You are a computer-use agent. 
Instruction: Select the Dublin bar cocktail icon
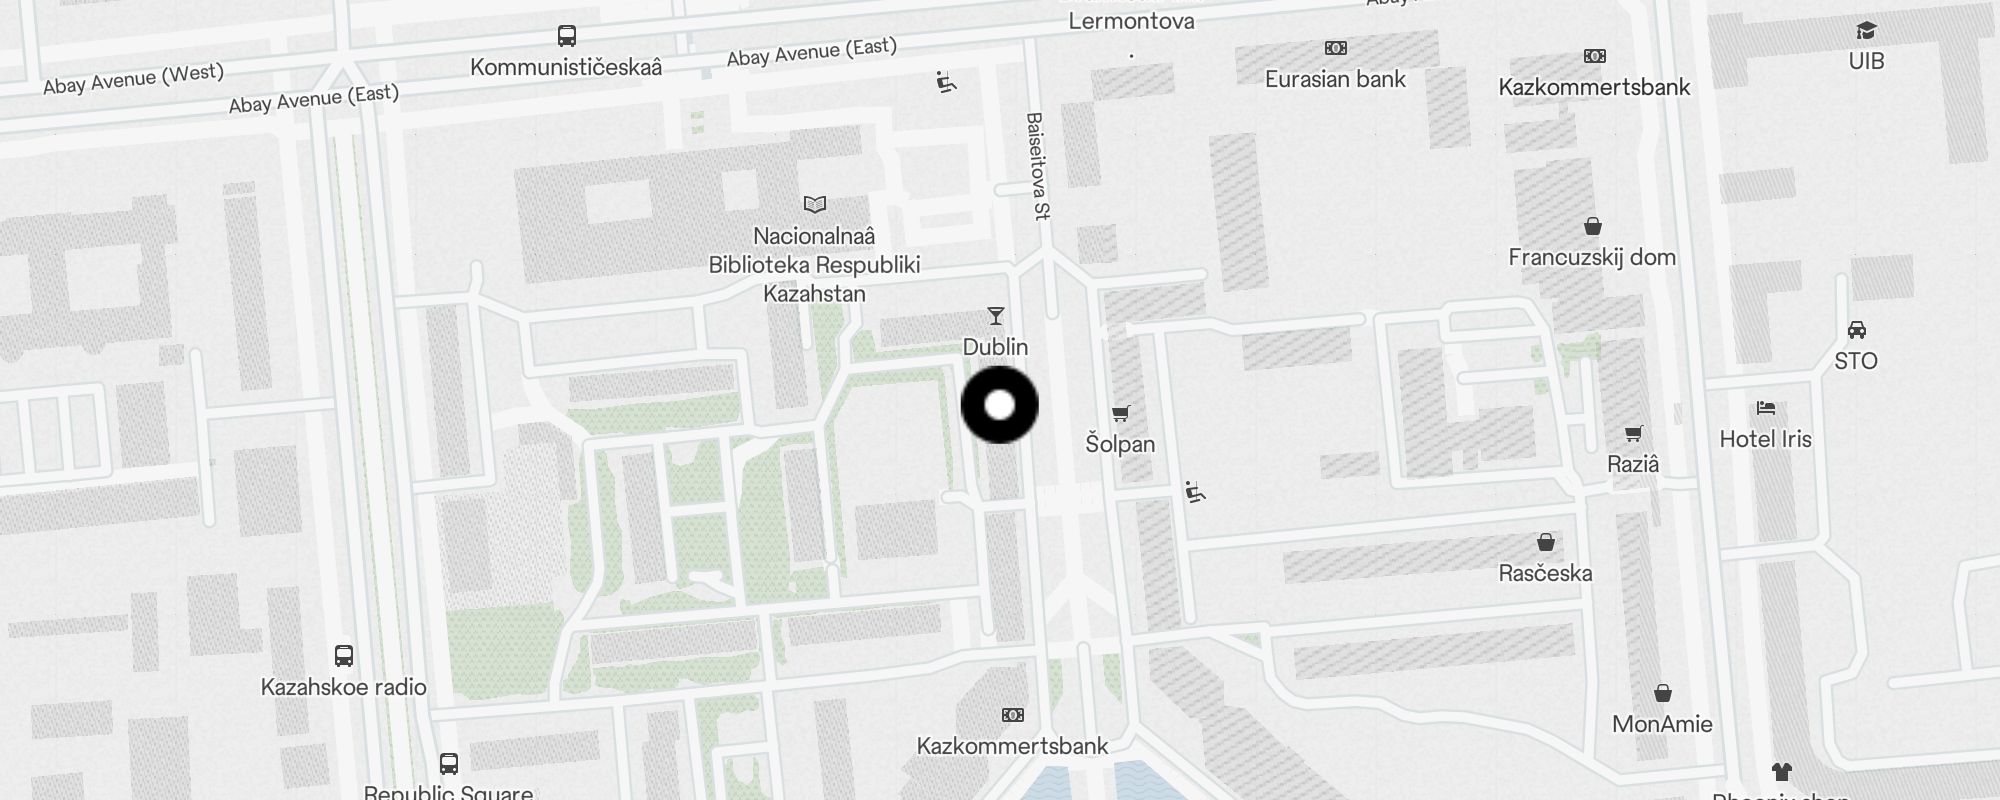[995, 316]
